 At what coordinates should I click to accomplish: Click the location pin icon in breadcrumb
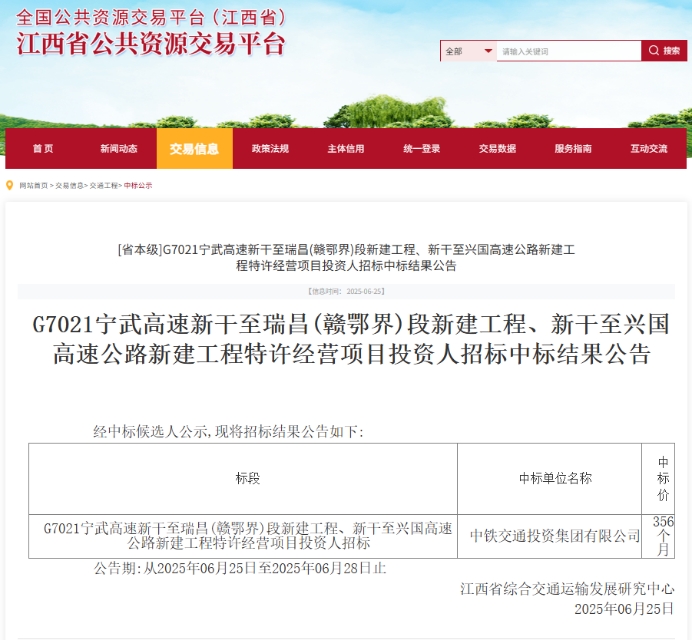click(10, 185)
